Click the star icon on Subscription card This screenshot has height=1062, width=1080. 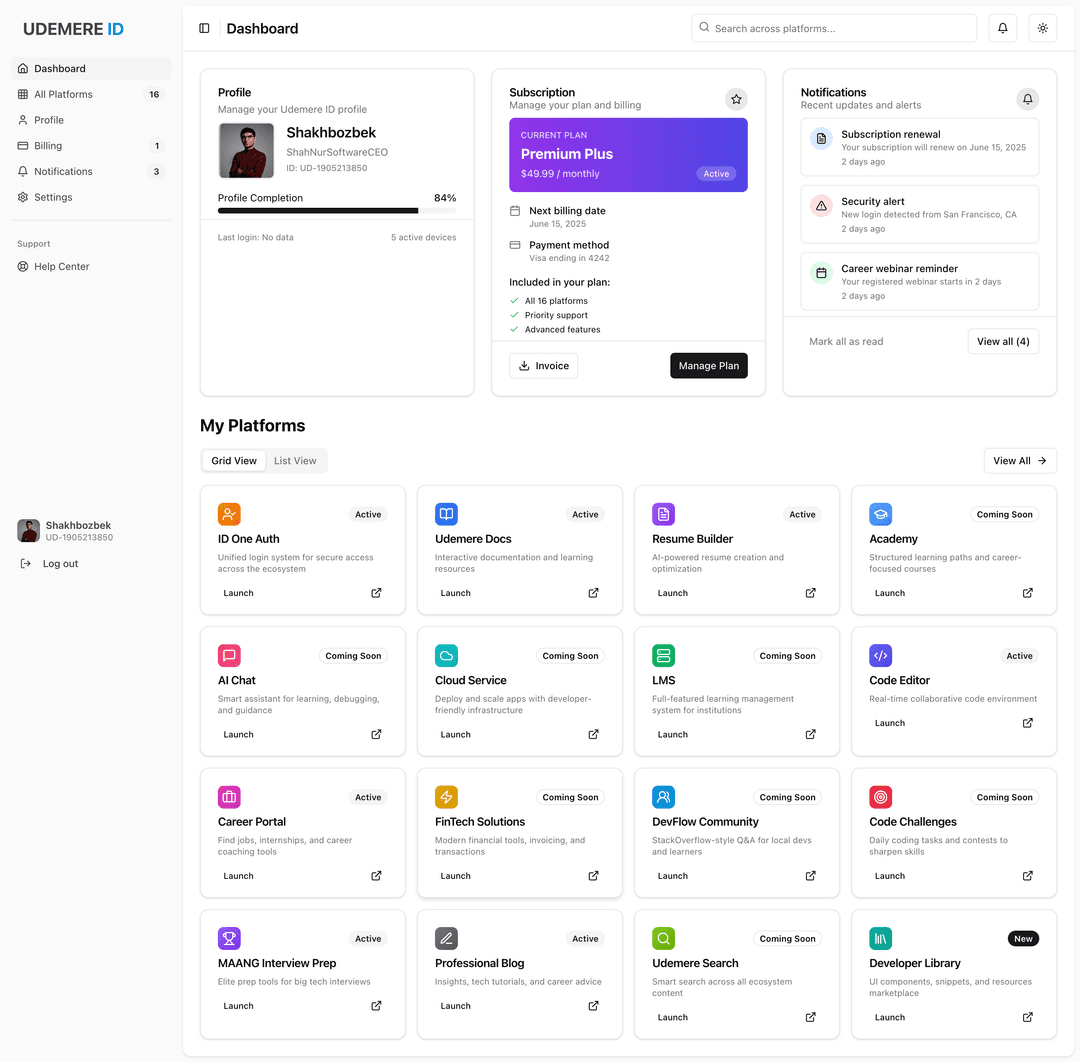pos(737,99)
